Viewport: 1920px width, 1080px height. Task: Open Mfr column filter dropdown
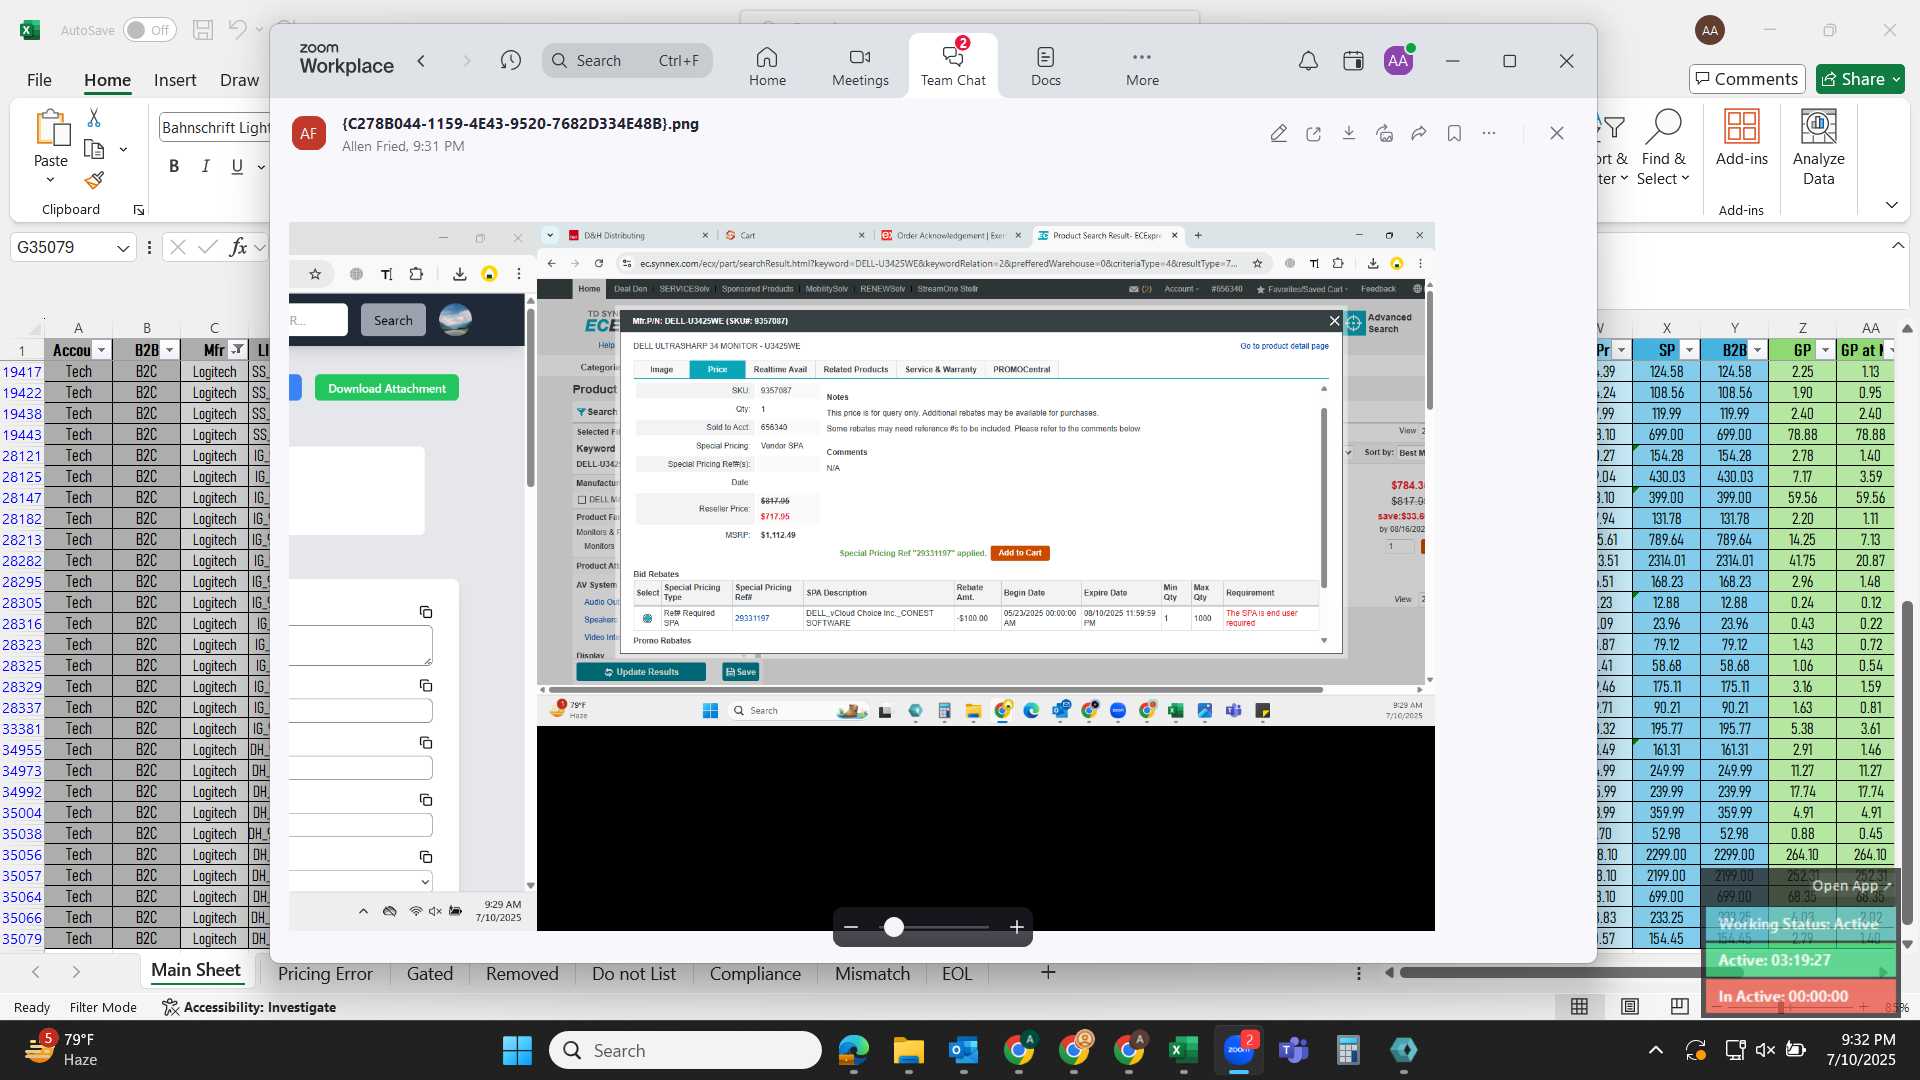click(237, 350)
